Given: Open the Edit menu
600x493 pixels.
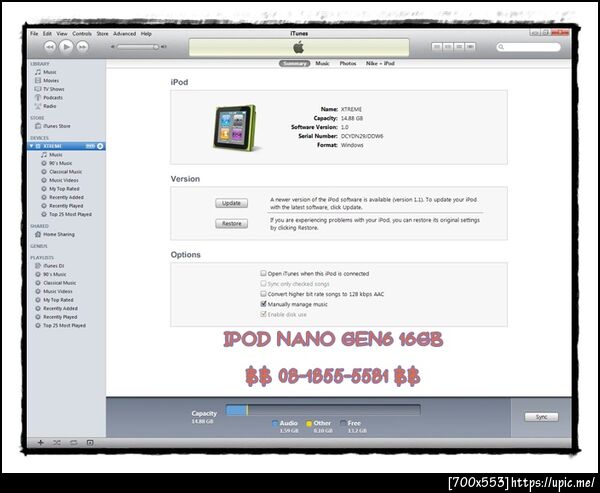Looking at the screenshot, I should coord(47,34).
